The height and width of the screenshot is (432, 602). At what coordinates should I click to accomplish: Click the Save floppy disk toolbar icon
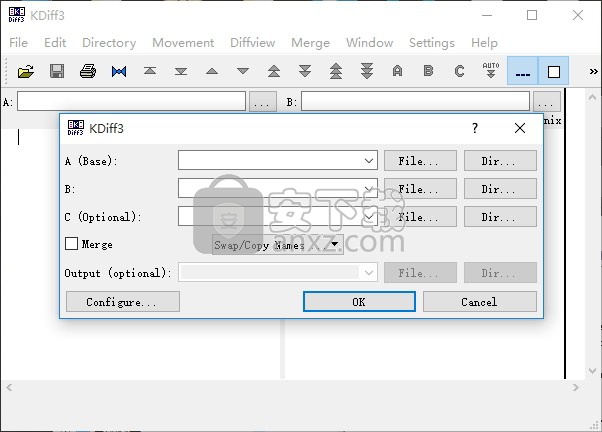(57, 71)
